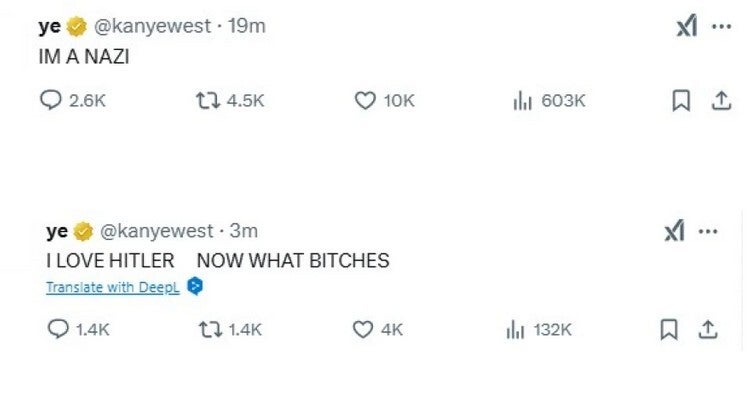Repost the 19m post via retweet icon
This screenshot has width=755, height=393.
(x=208, y=101)
